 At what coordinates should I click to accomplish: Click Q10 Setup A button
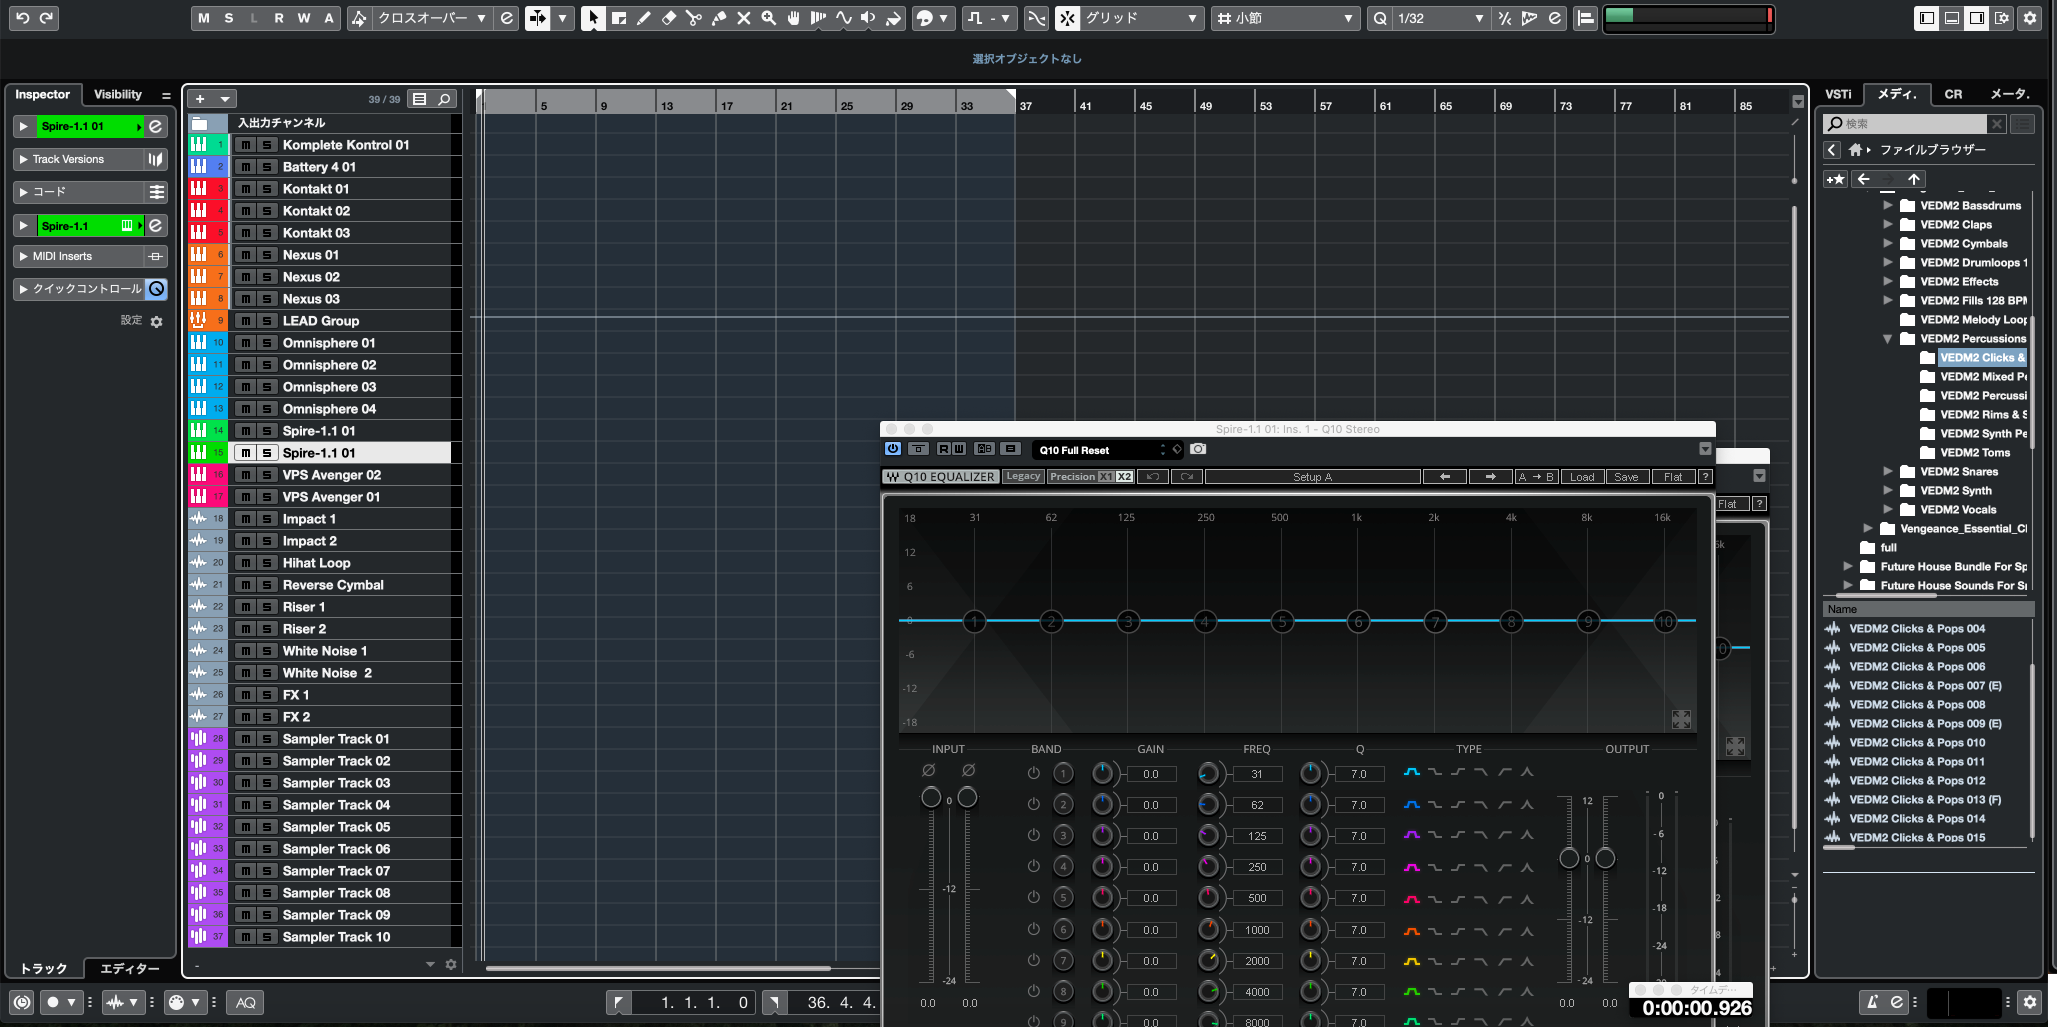(x=1312, y=477)
